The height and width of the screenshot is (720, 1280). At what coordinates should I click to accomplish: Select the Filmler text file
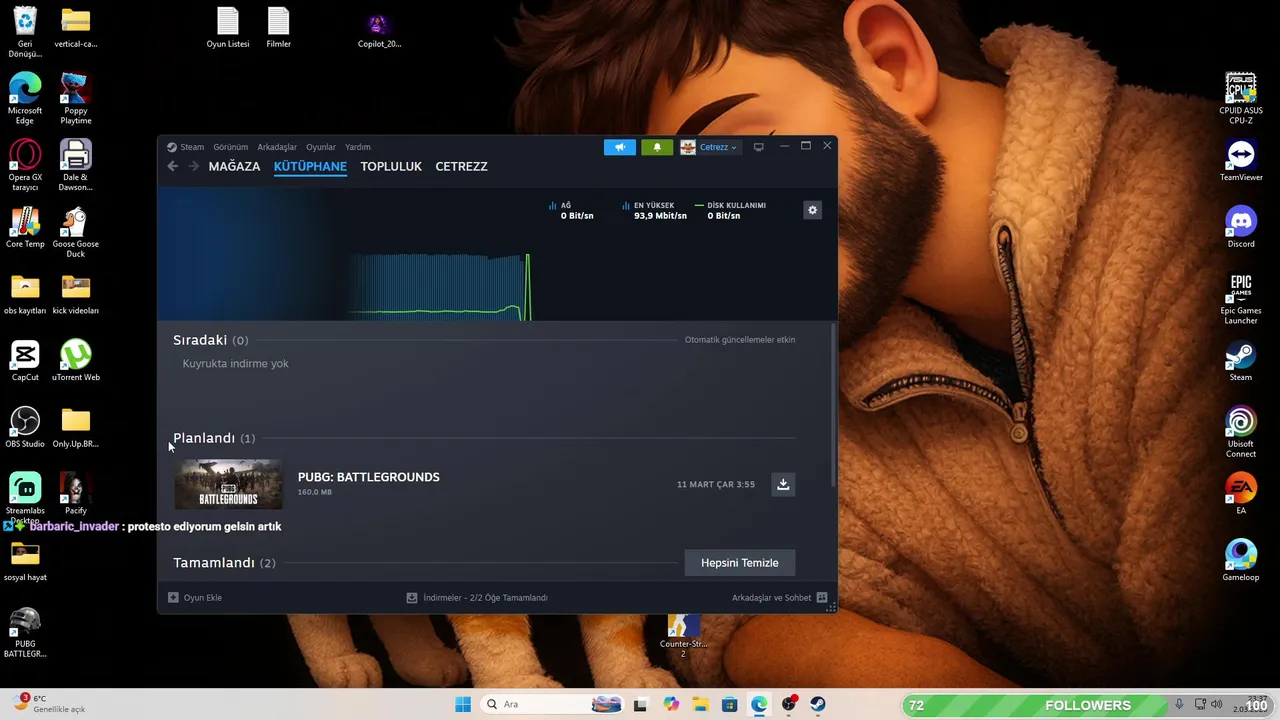point(278,28)
